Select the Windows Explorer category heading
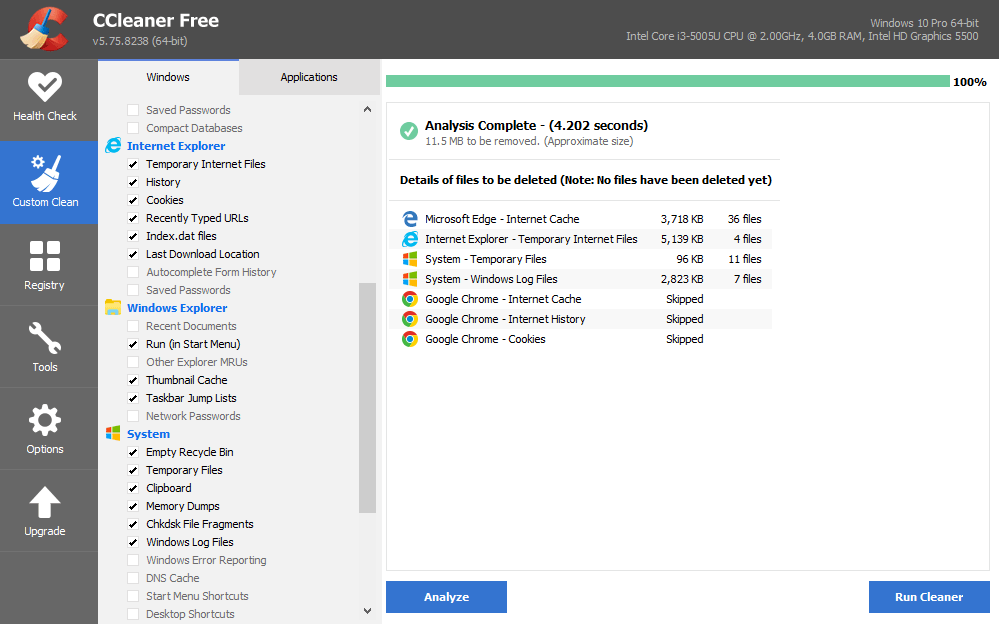The height and width of the screenshot is (624, 999). click(177, 307)
